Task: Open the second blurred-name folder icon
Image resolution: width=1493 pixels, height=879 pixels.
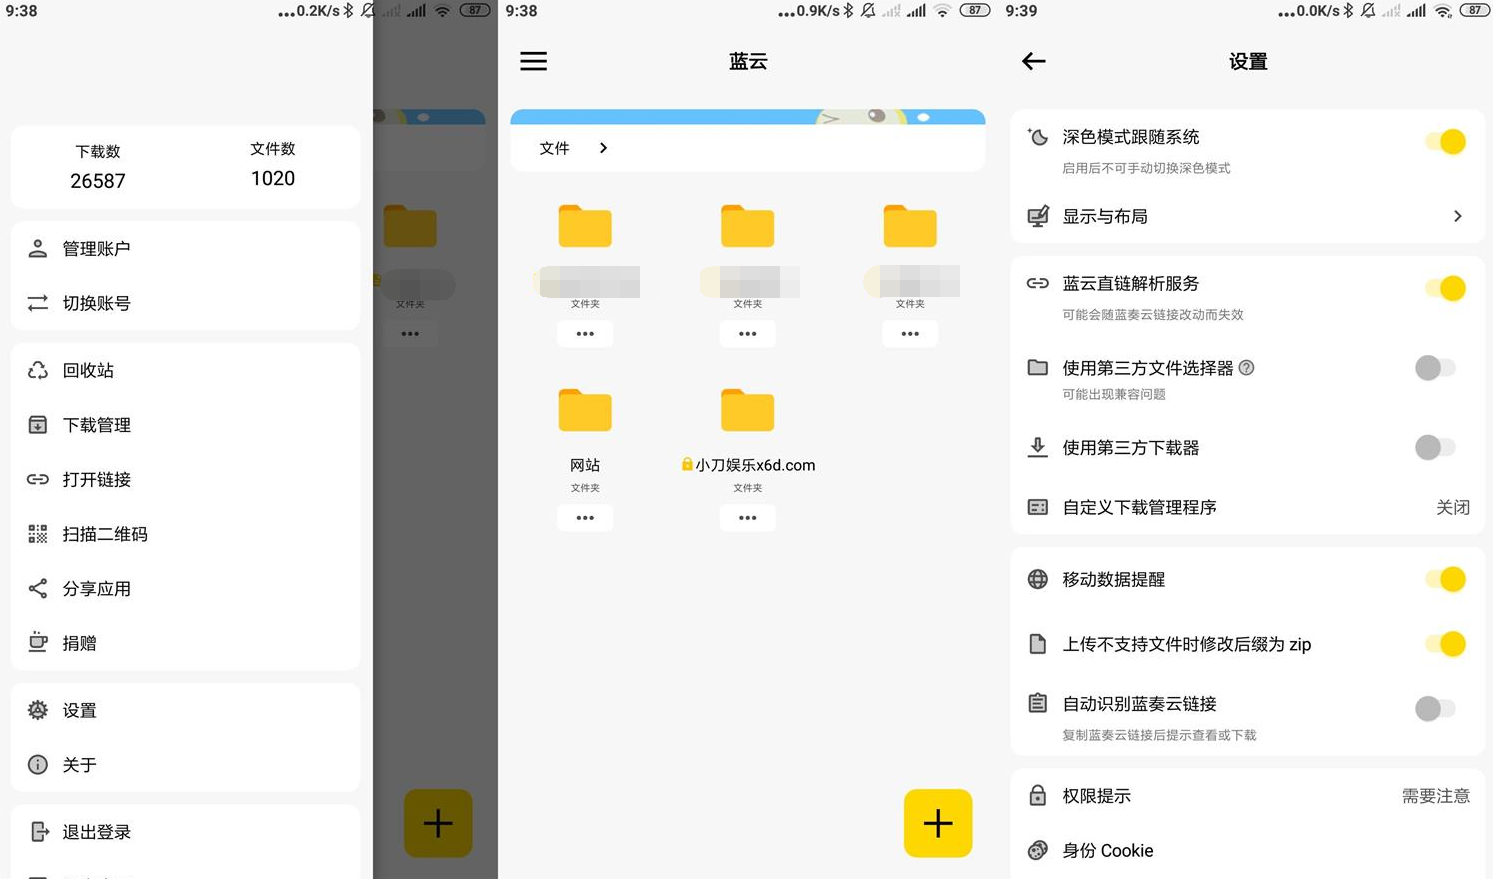Action: coord(747,226)
